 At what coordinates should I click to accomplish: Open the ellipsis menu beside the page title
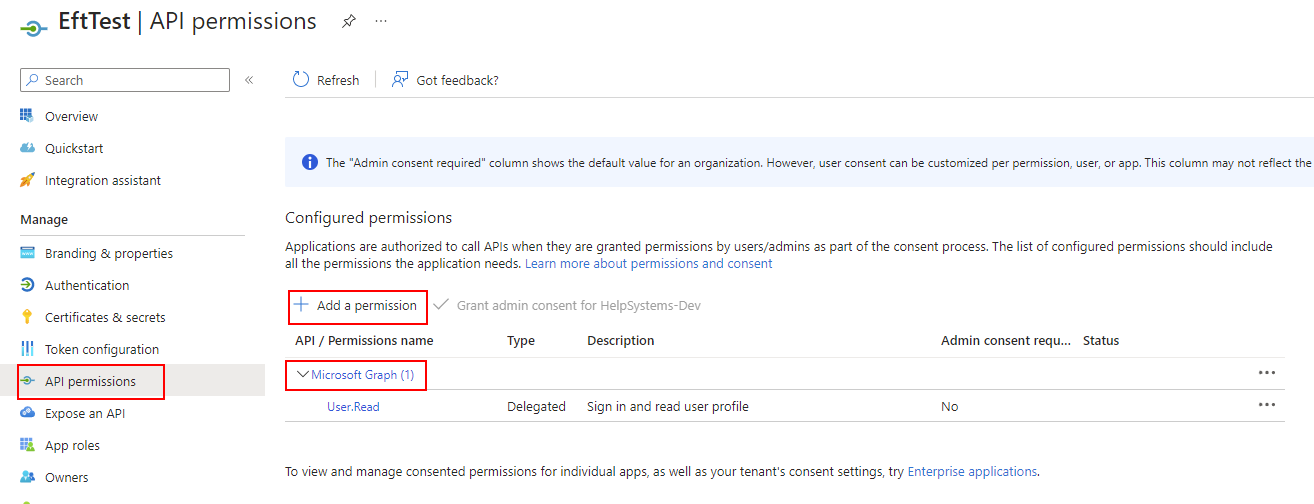(381, 21)
